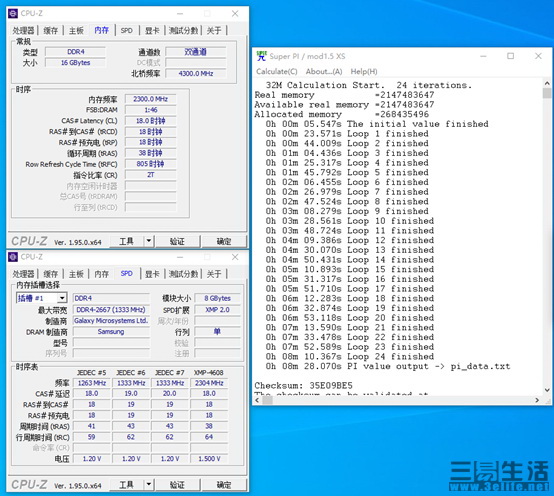Expand 工具 dropdown arrow in top CPU-Z window
The height and width of the screenshot is (496, 554).
[x=149, y=241]
